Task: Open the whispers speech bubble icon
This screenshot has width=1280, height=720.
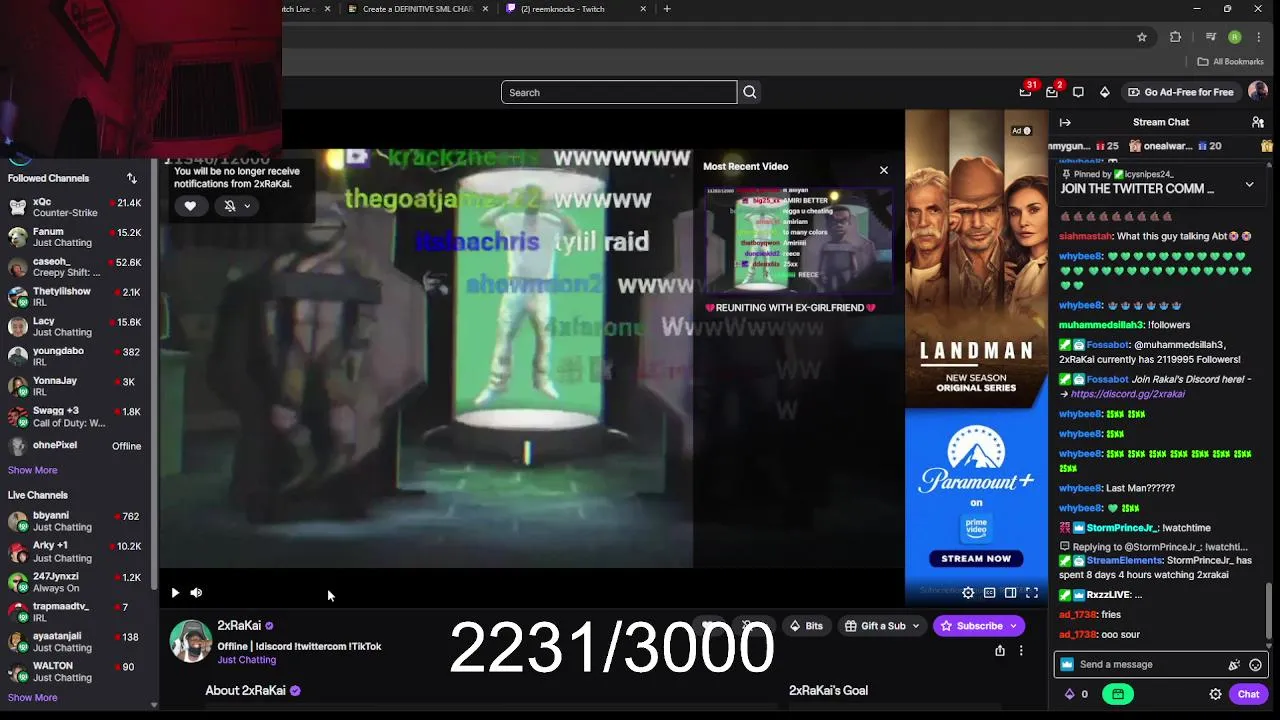Action: 1078,92
